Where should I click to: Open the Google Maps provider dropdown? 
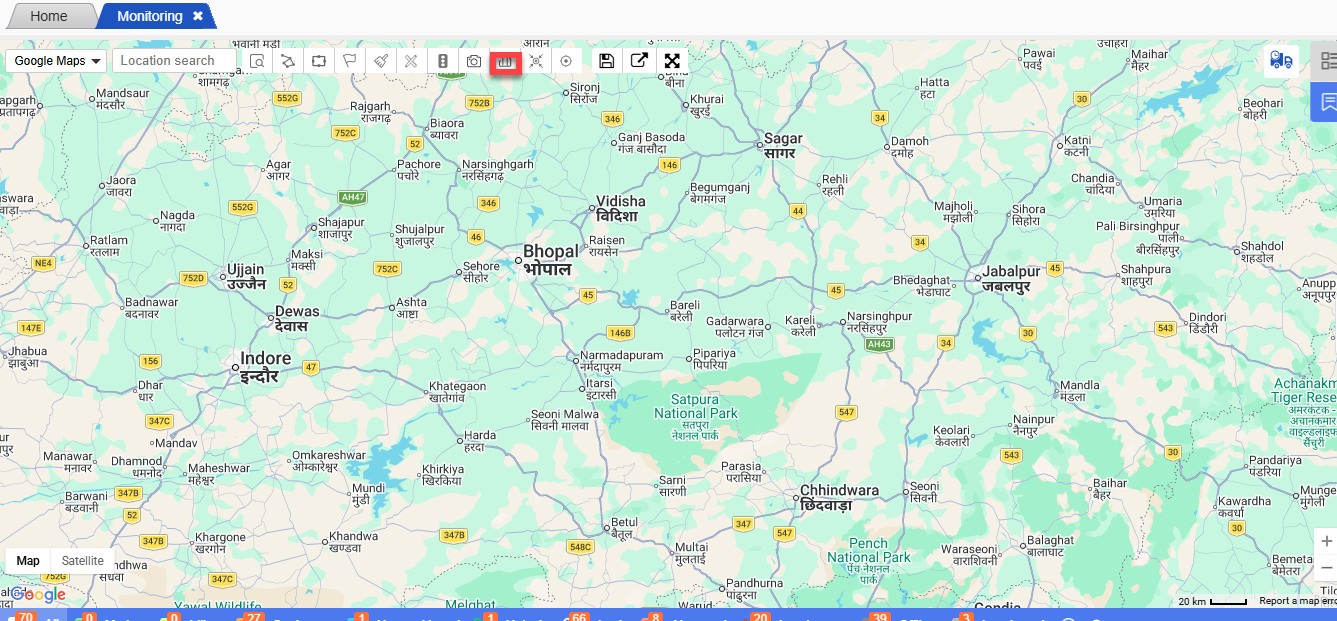point(59,61)
